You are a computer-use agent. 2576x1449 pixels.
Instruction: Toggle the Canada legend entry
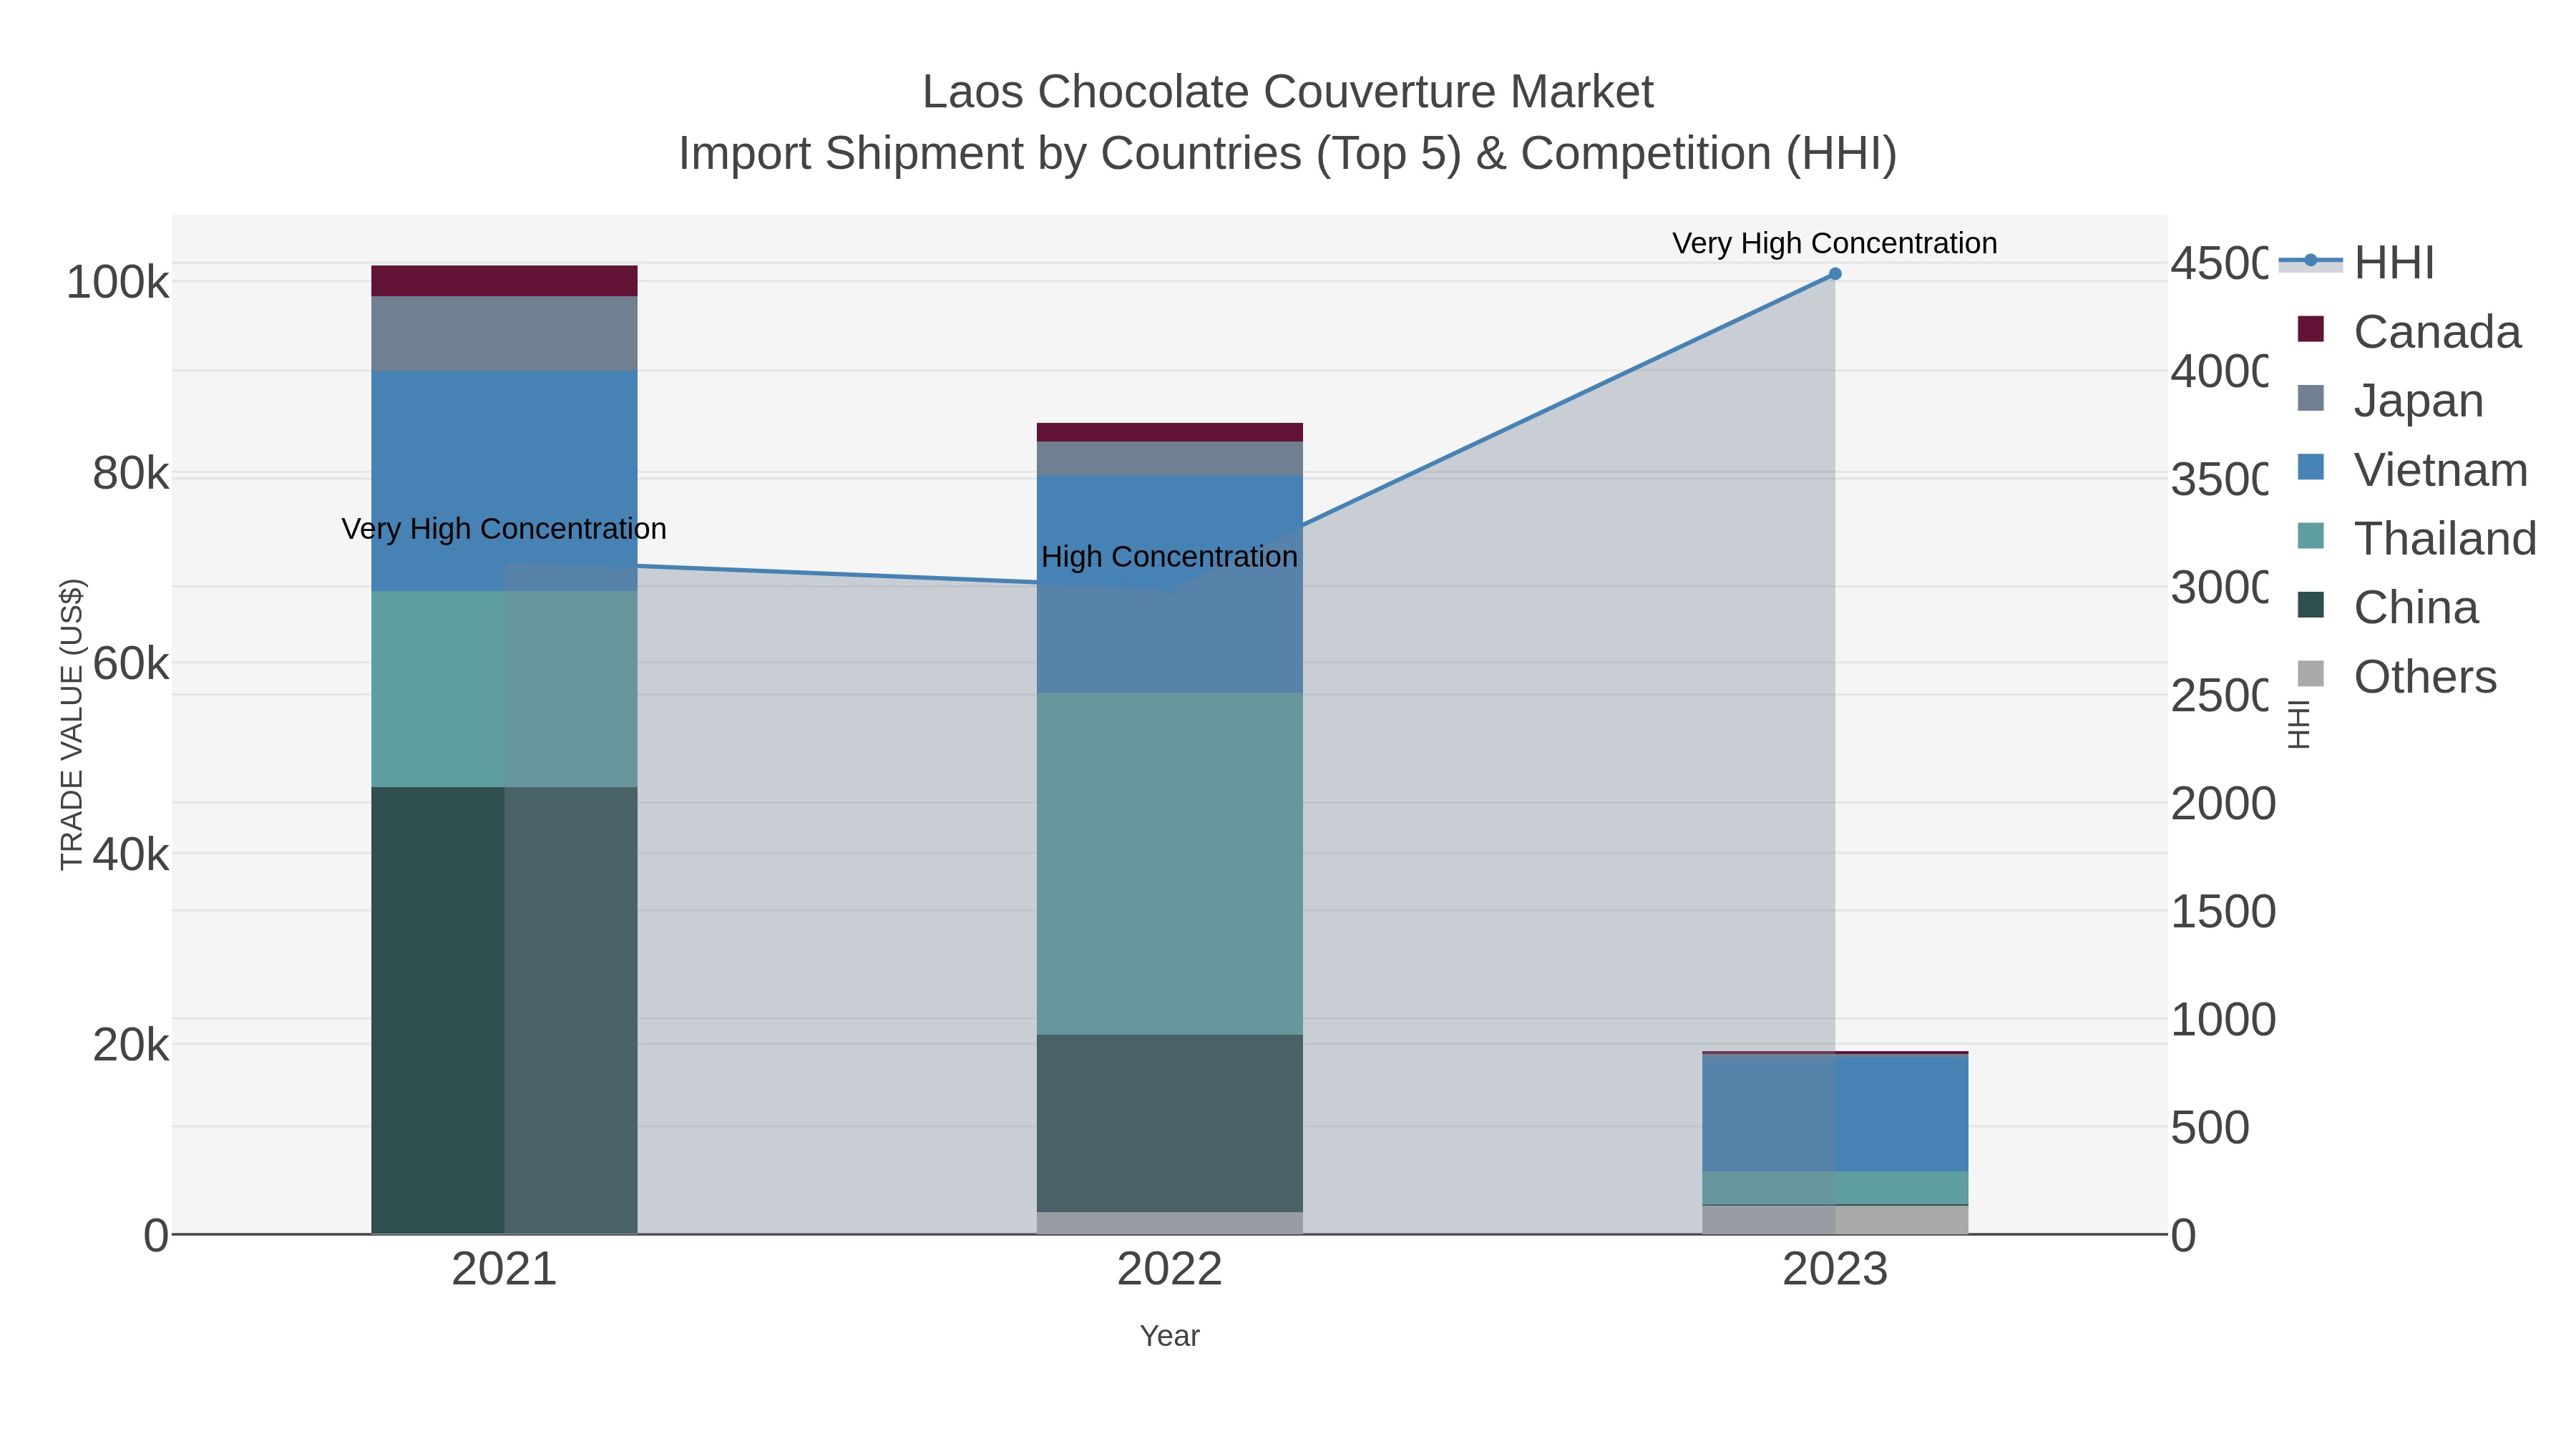point(2409,332)
